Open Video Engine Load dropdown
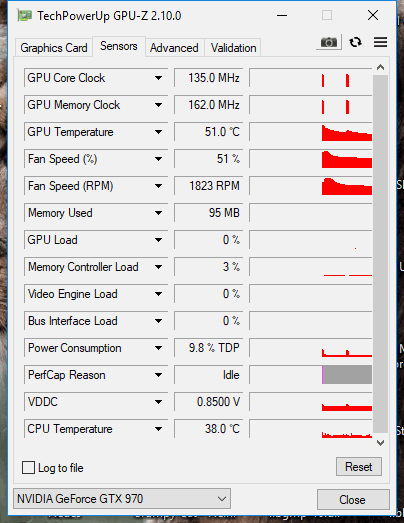Image resolution: width=404 pixels, height=523 pixels. (x=158, y=294)
